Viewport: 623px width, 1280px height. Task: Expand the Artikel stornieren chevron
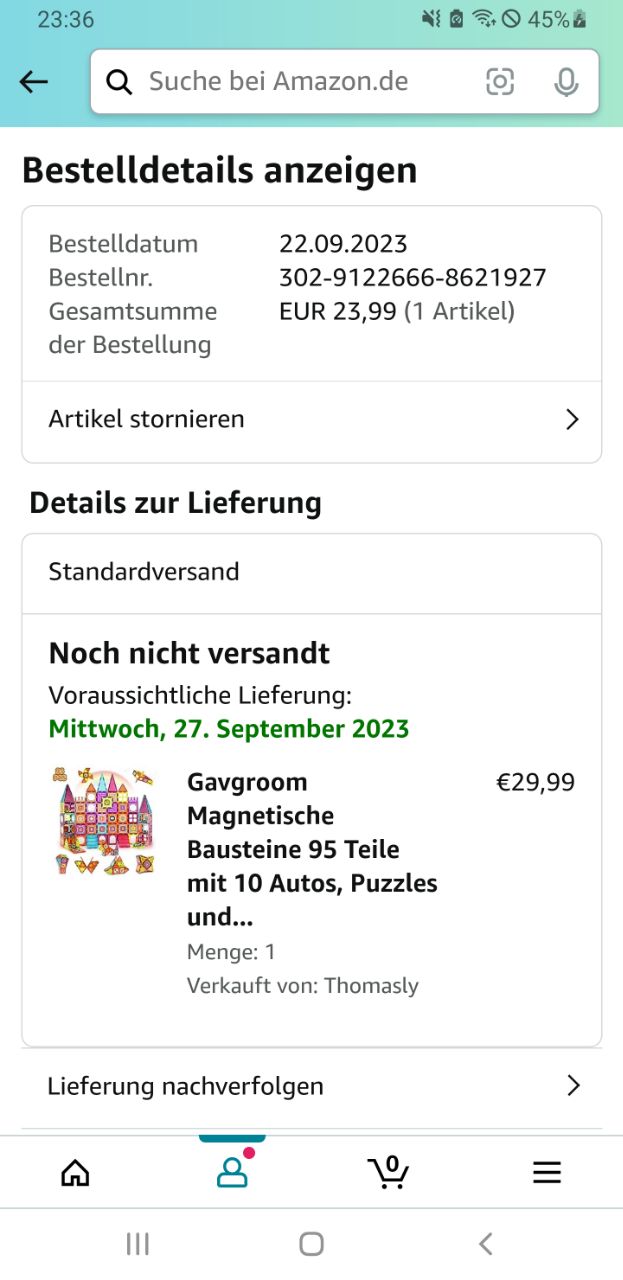pos(572,419)
